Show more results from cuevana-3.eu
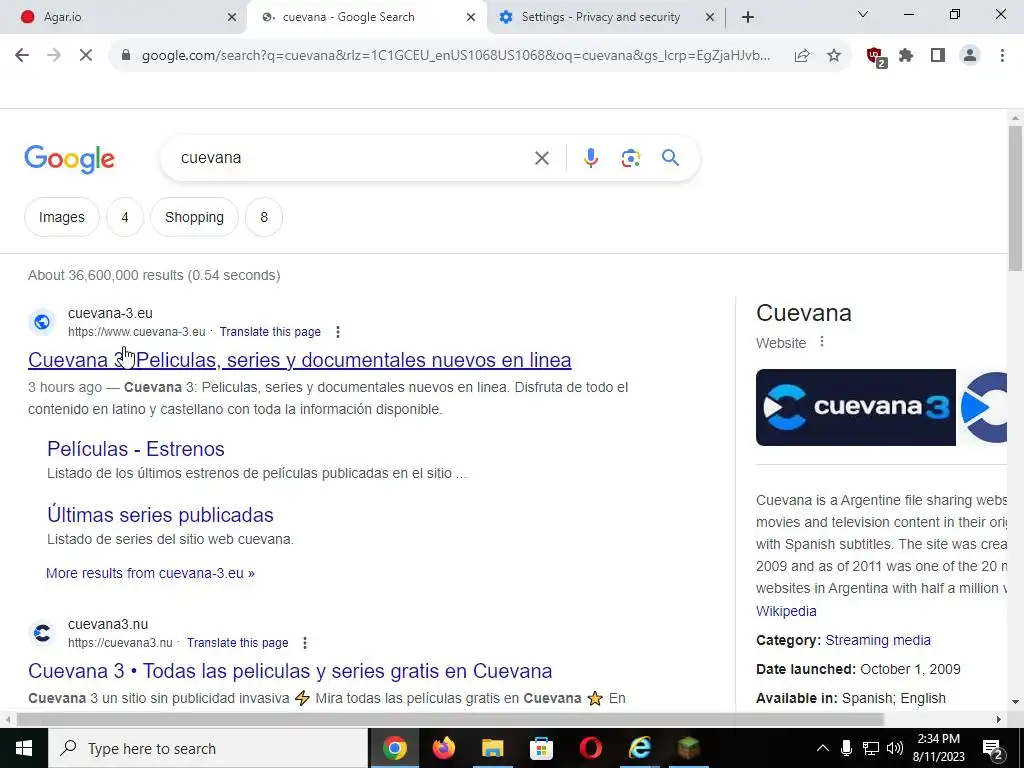Viewport: 1024px width, 768px height. point(150,573)
